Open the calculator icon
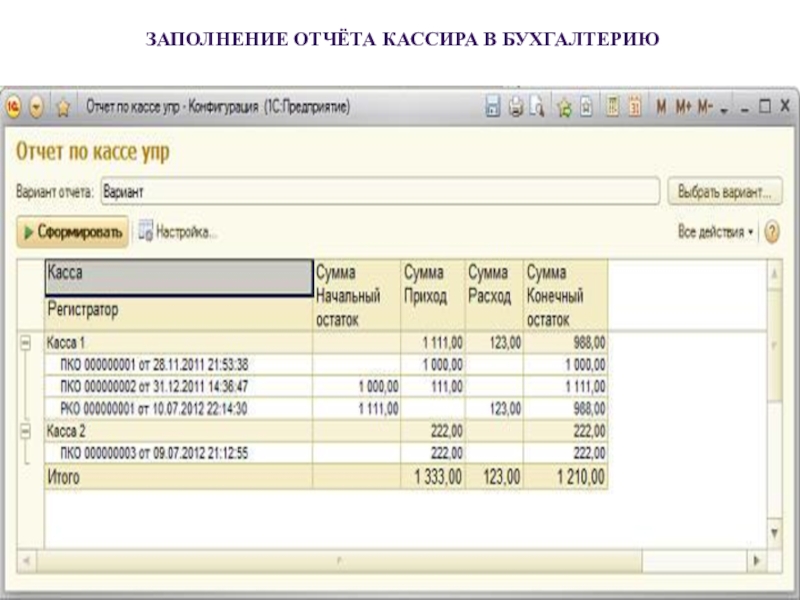Screen dimensions: 800x600 [611, 106]
